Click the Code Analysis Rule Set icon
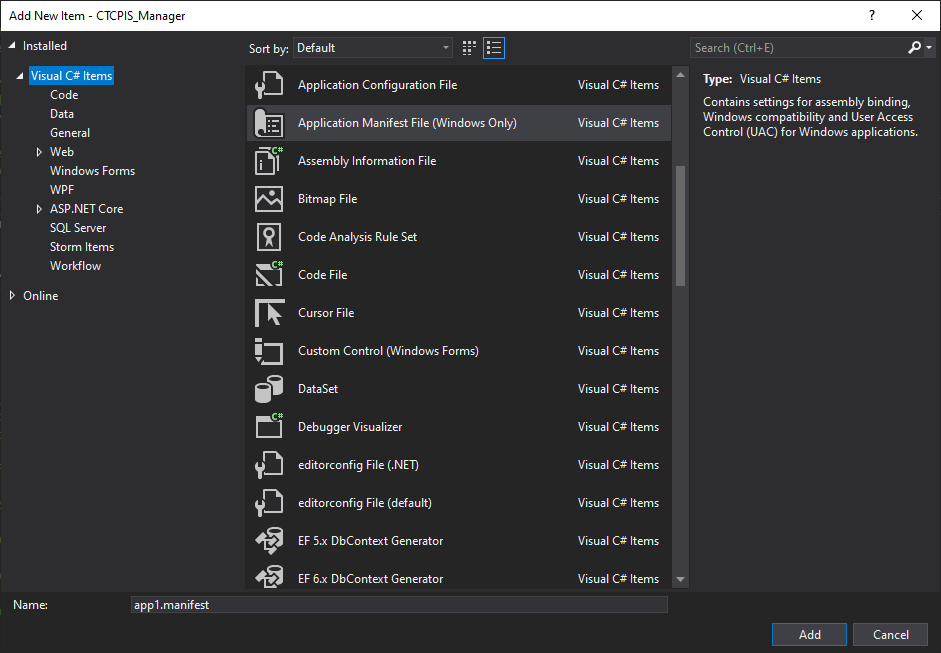941x653 pixels. pos(269,237)
